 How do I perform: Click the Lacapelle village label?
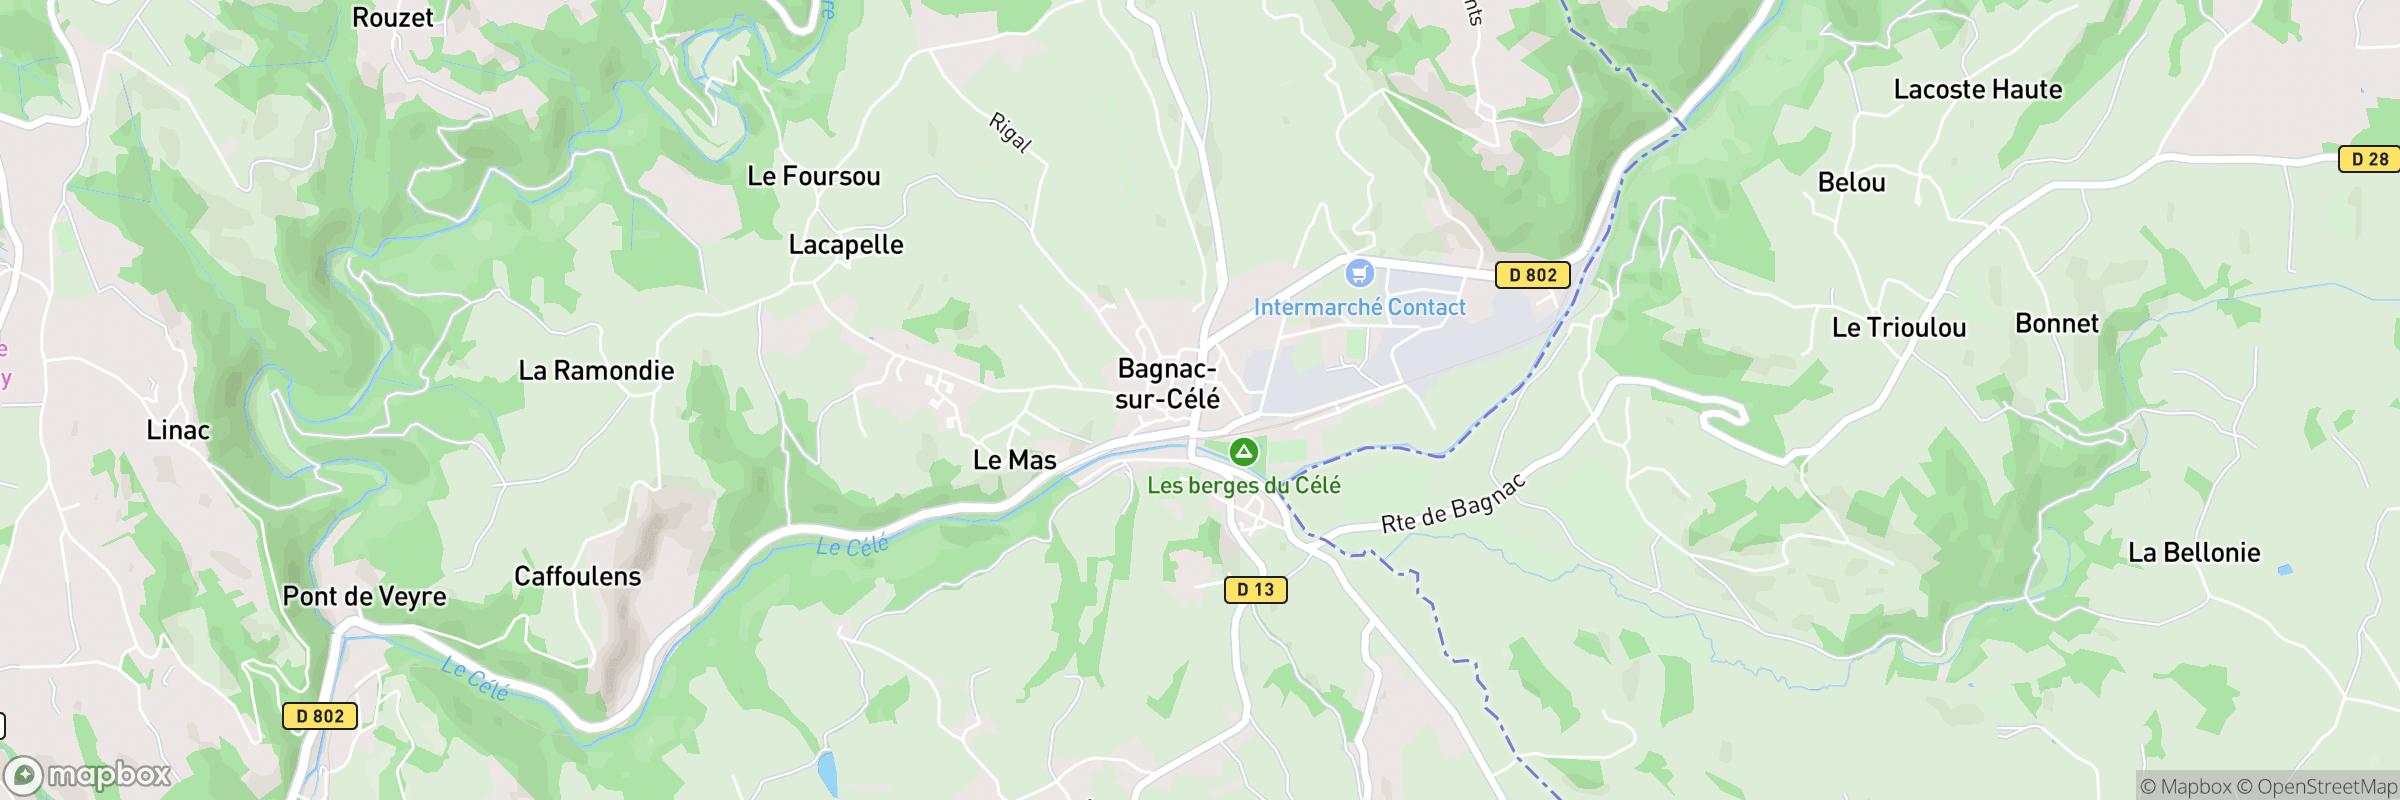846,245
